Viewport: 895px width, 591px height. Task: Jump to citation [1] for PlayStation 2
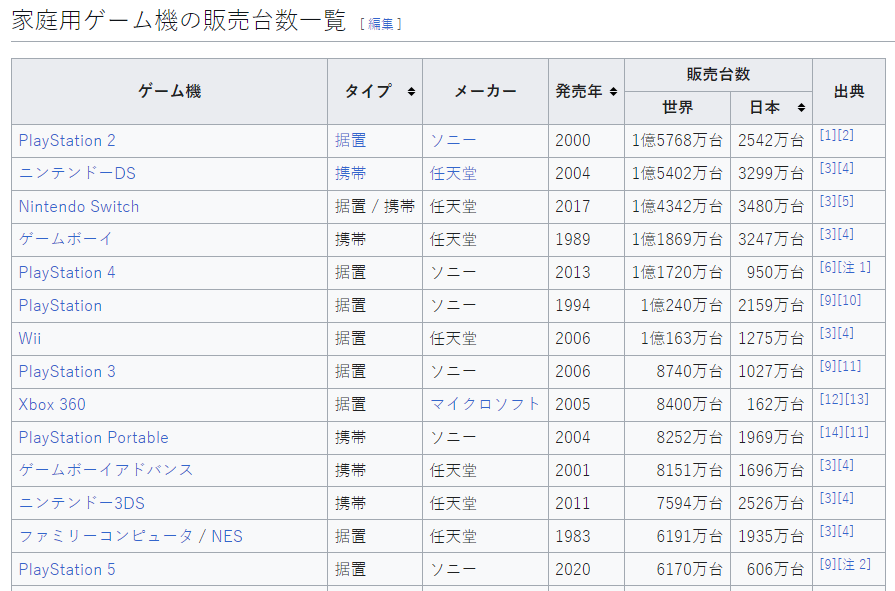827,135
